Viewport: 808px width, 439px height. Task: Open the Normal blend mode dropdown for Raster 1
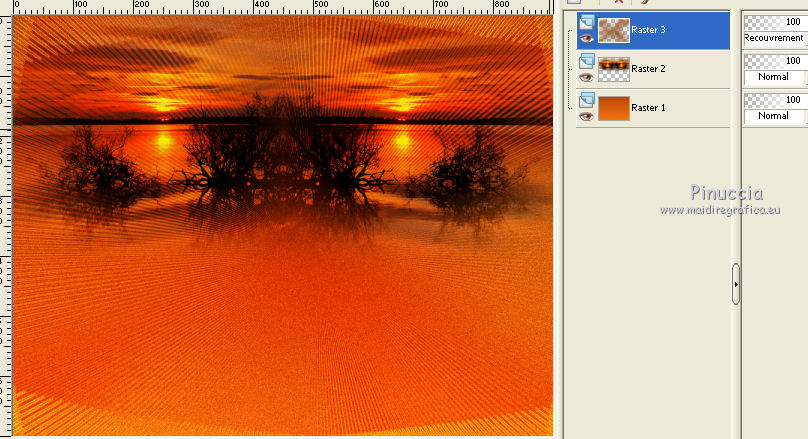click(x=775, y=116)
